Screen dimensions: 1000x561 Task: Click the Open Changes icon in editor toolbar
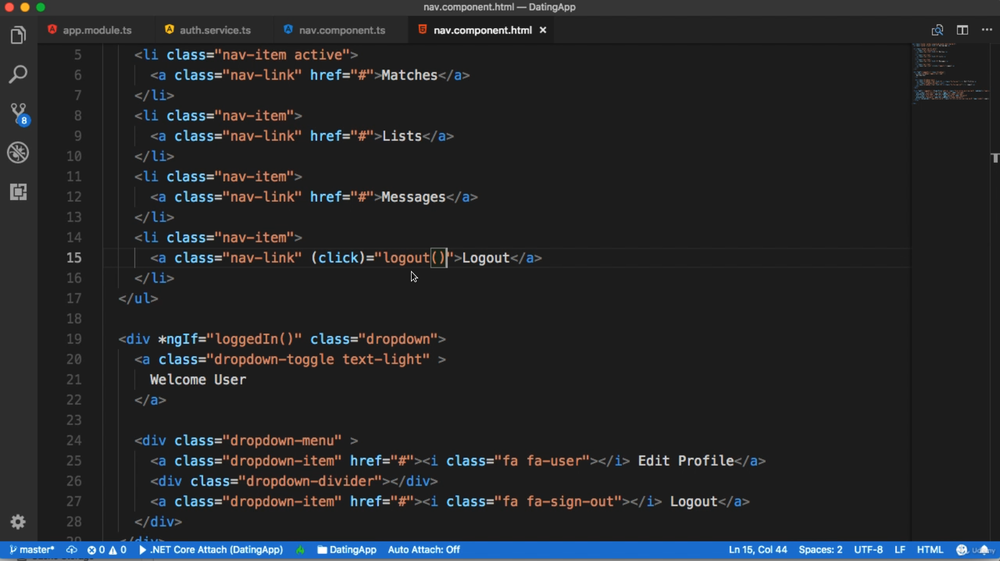(937, 30)
